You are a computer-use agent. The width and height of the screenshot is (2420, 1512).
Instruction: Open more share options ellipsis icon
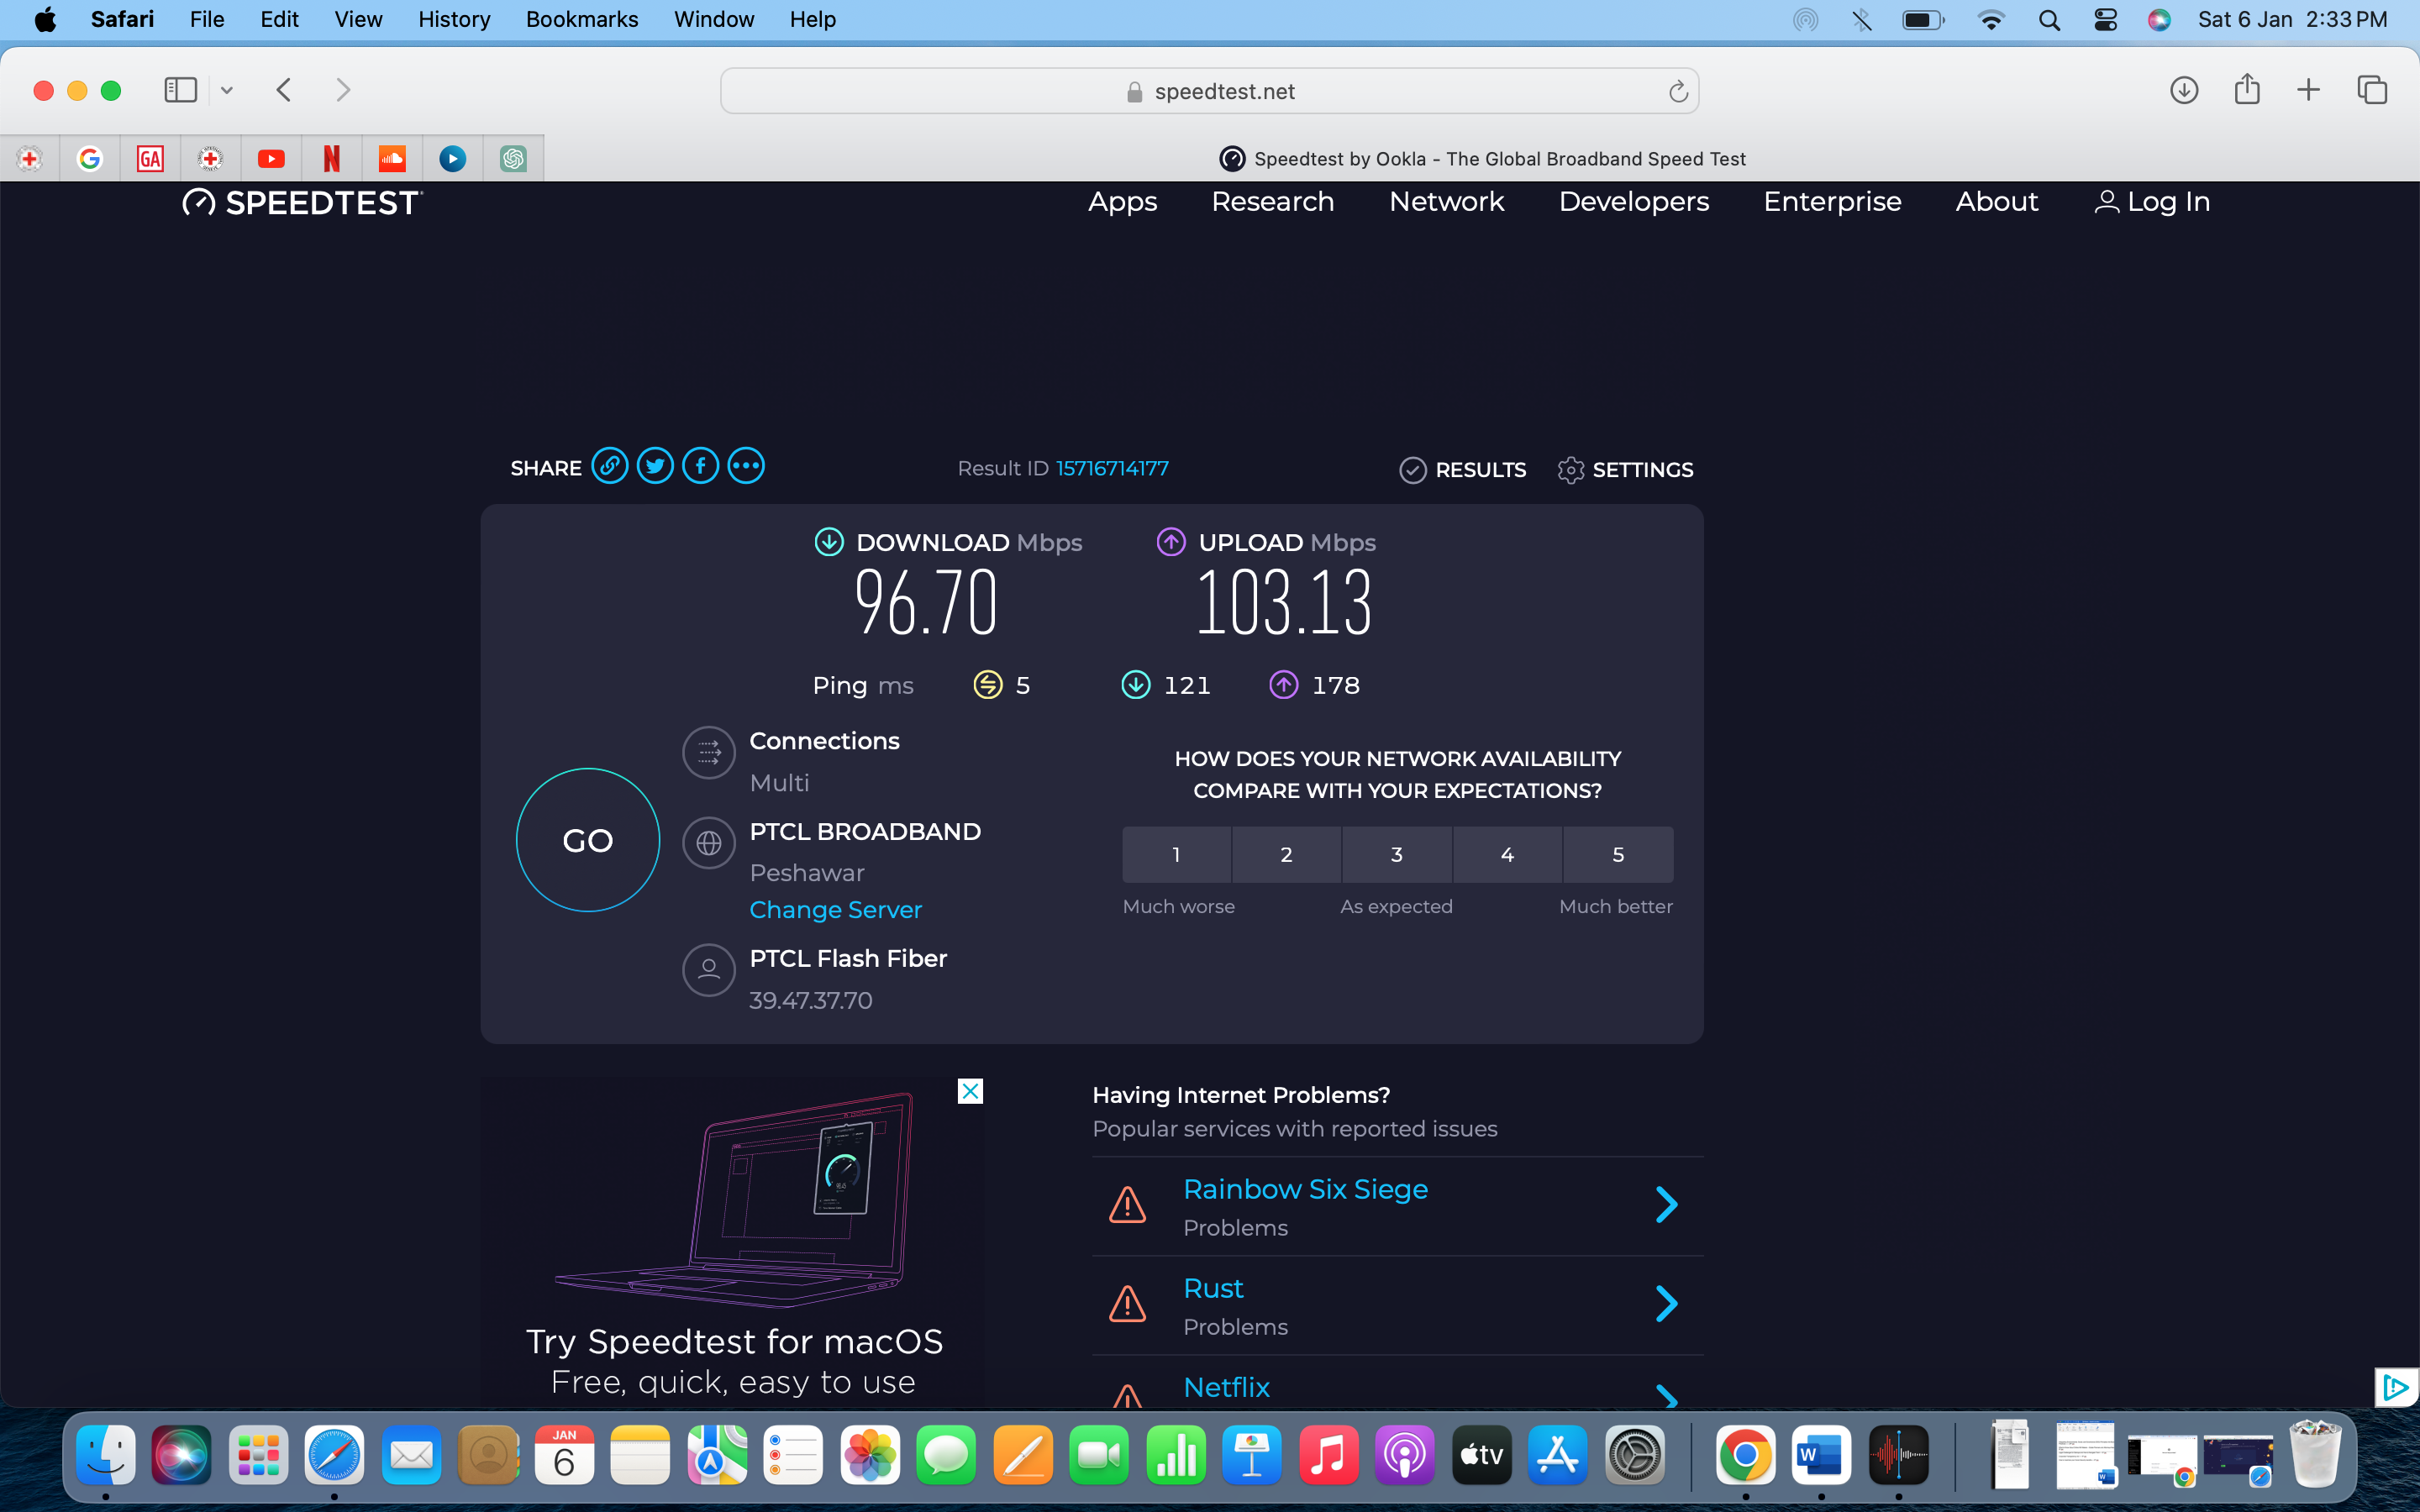746,466
